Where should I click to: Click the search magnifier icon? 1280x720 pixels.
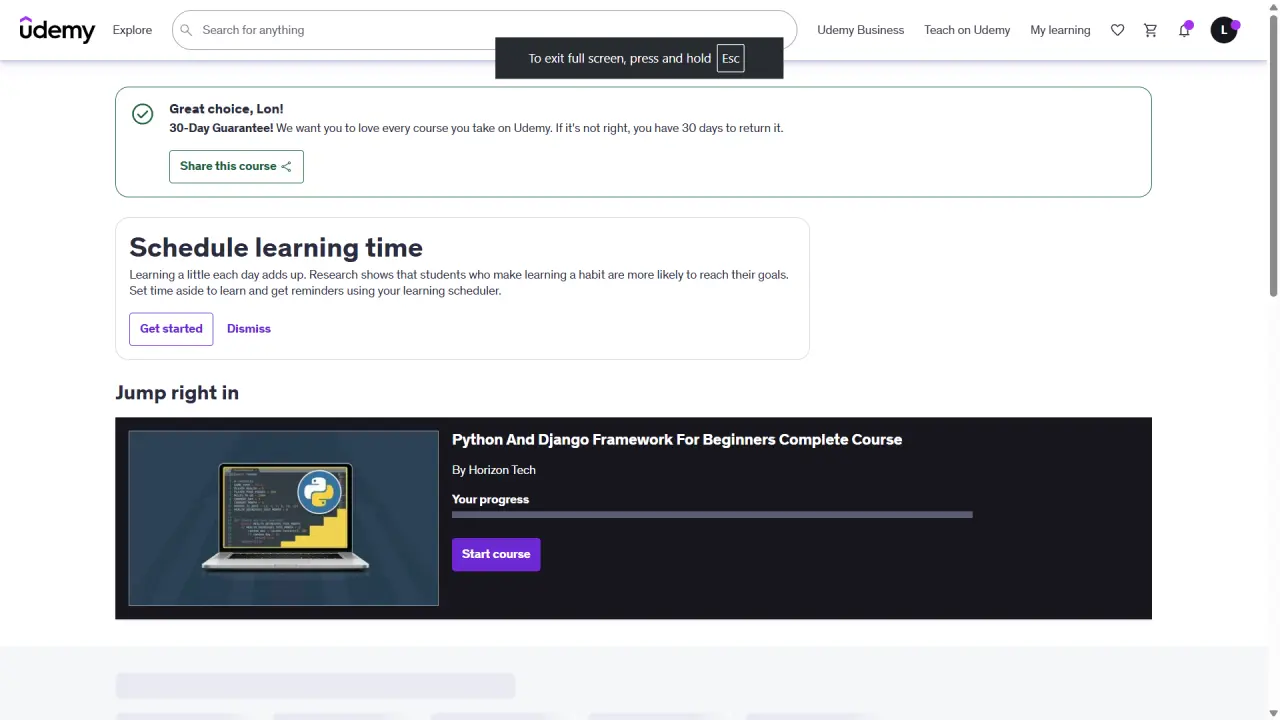186,30
